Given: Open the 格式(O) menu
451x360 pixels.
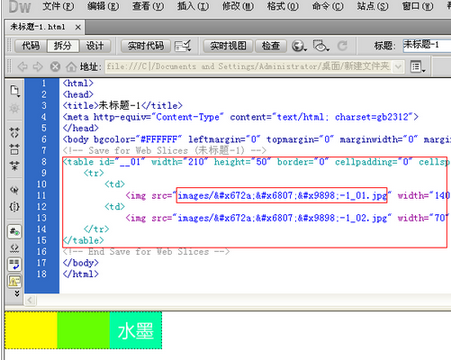Looking at the screenshot, I should pos(283,6).
